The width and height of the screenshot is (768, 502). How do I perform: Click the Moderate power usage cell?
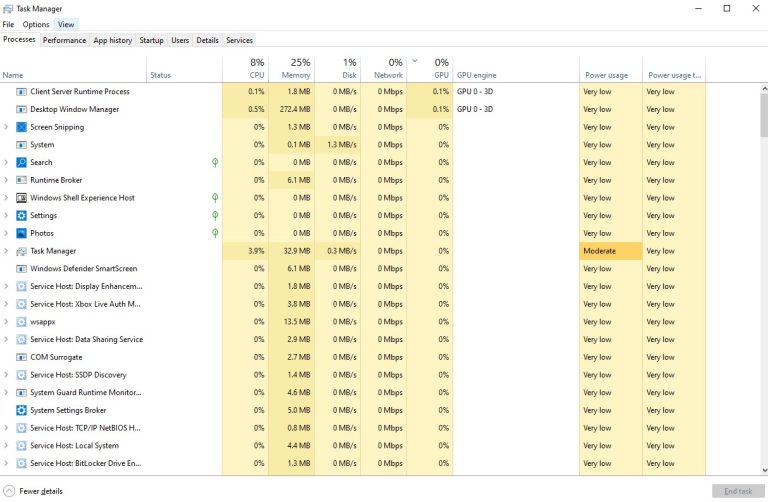(611, 251)
